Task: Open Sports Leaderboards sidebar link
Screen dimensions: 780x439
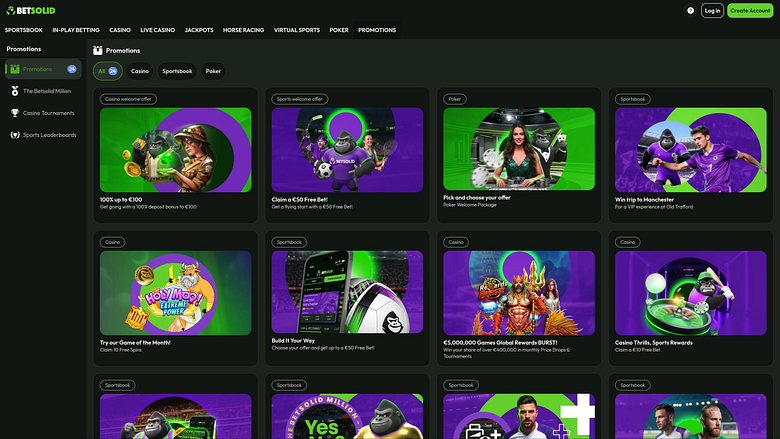Action: tap(50, 135)
